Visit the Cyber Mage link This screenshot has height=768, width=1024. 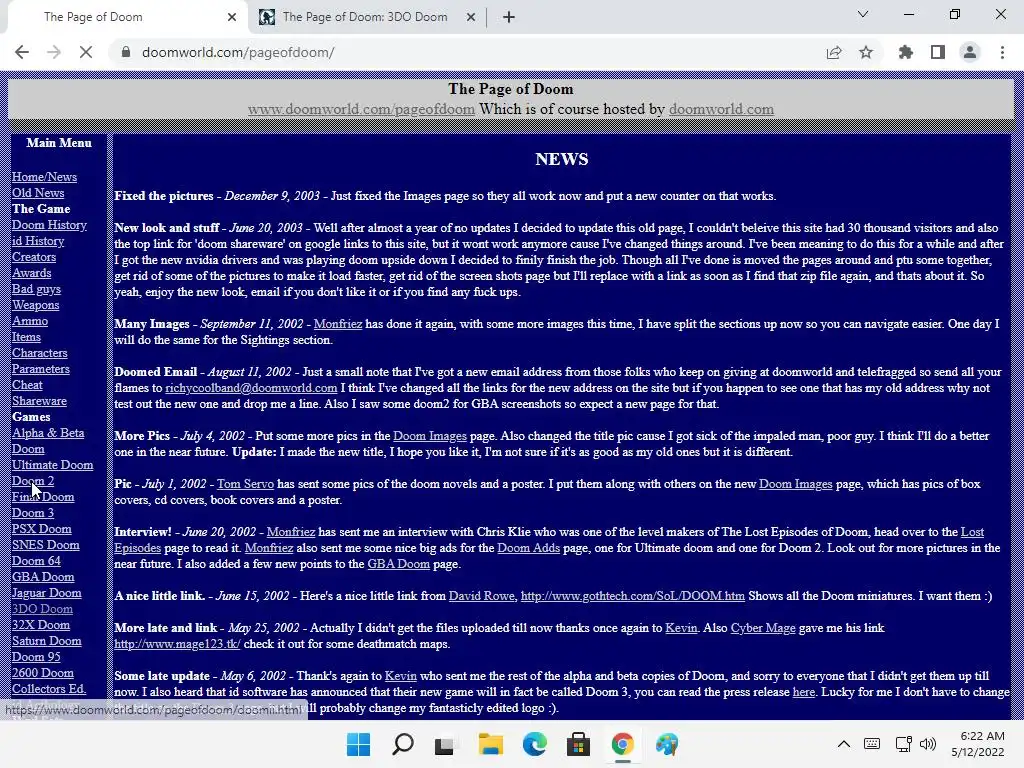tap(763, 628)
